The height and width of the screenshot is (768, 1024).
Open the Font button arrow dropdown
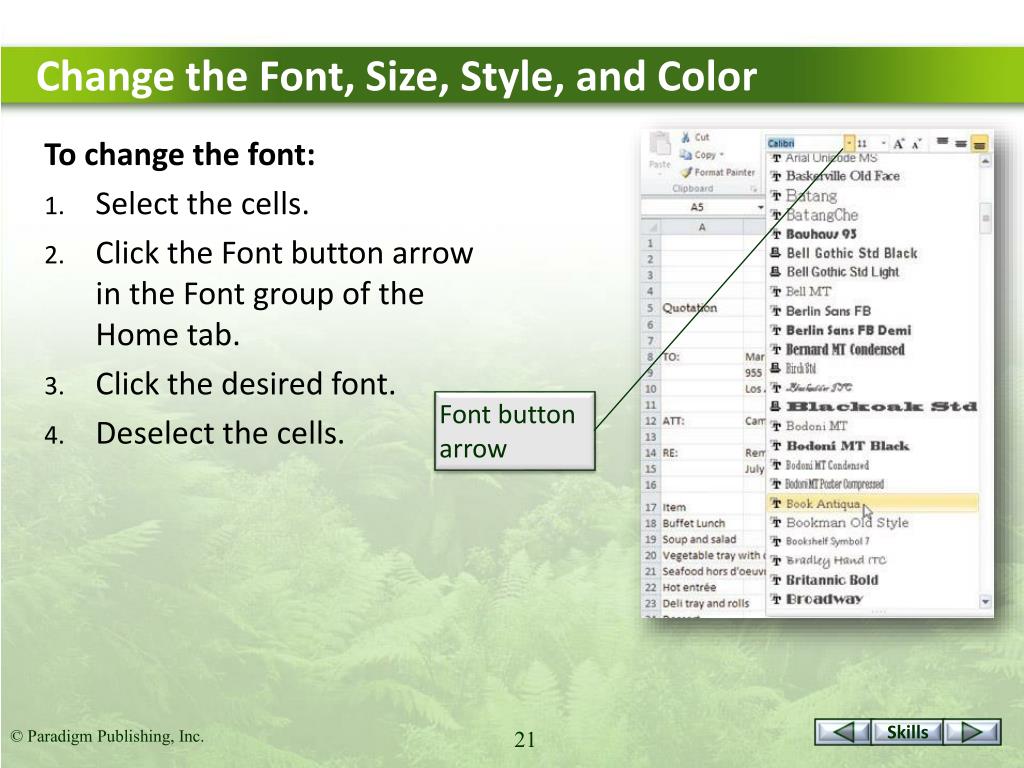point(849,144)
